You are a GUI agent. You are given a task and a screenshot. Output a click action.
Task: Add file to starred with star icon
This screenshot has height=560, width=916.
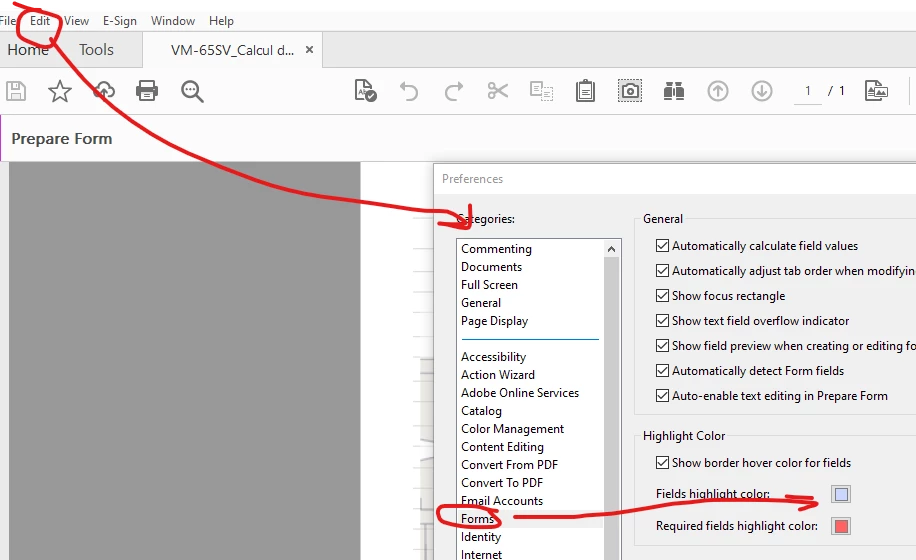point(60,91)
